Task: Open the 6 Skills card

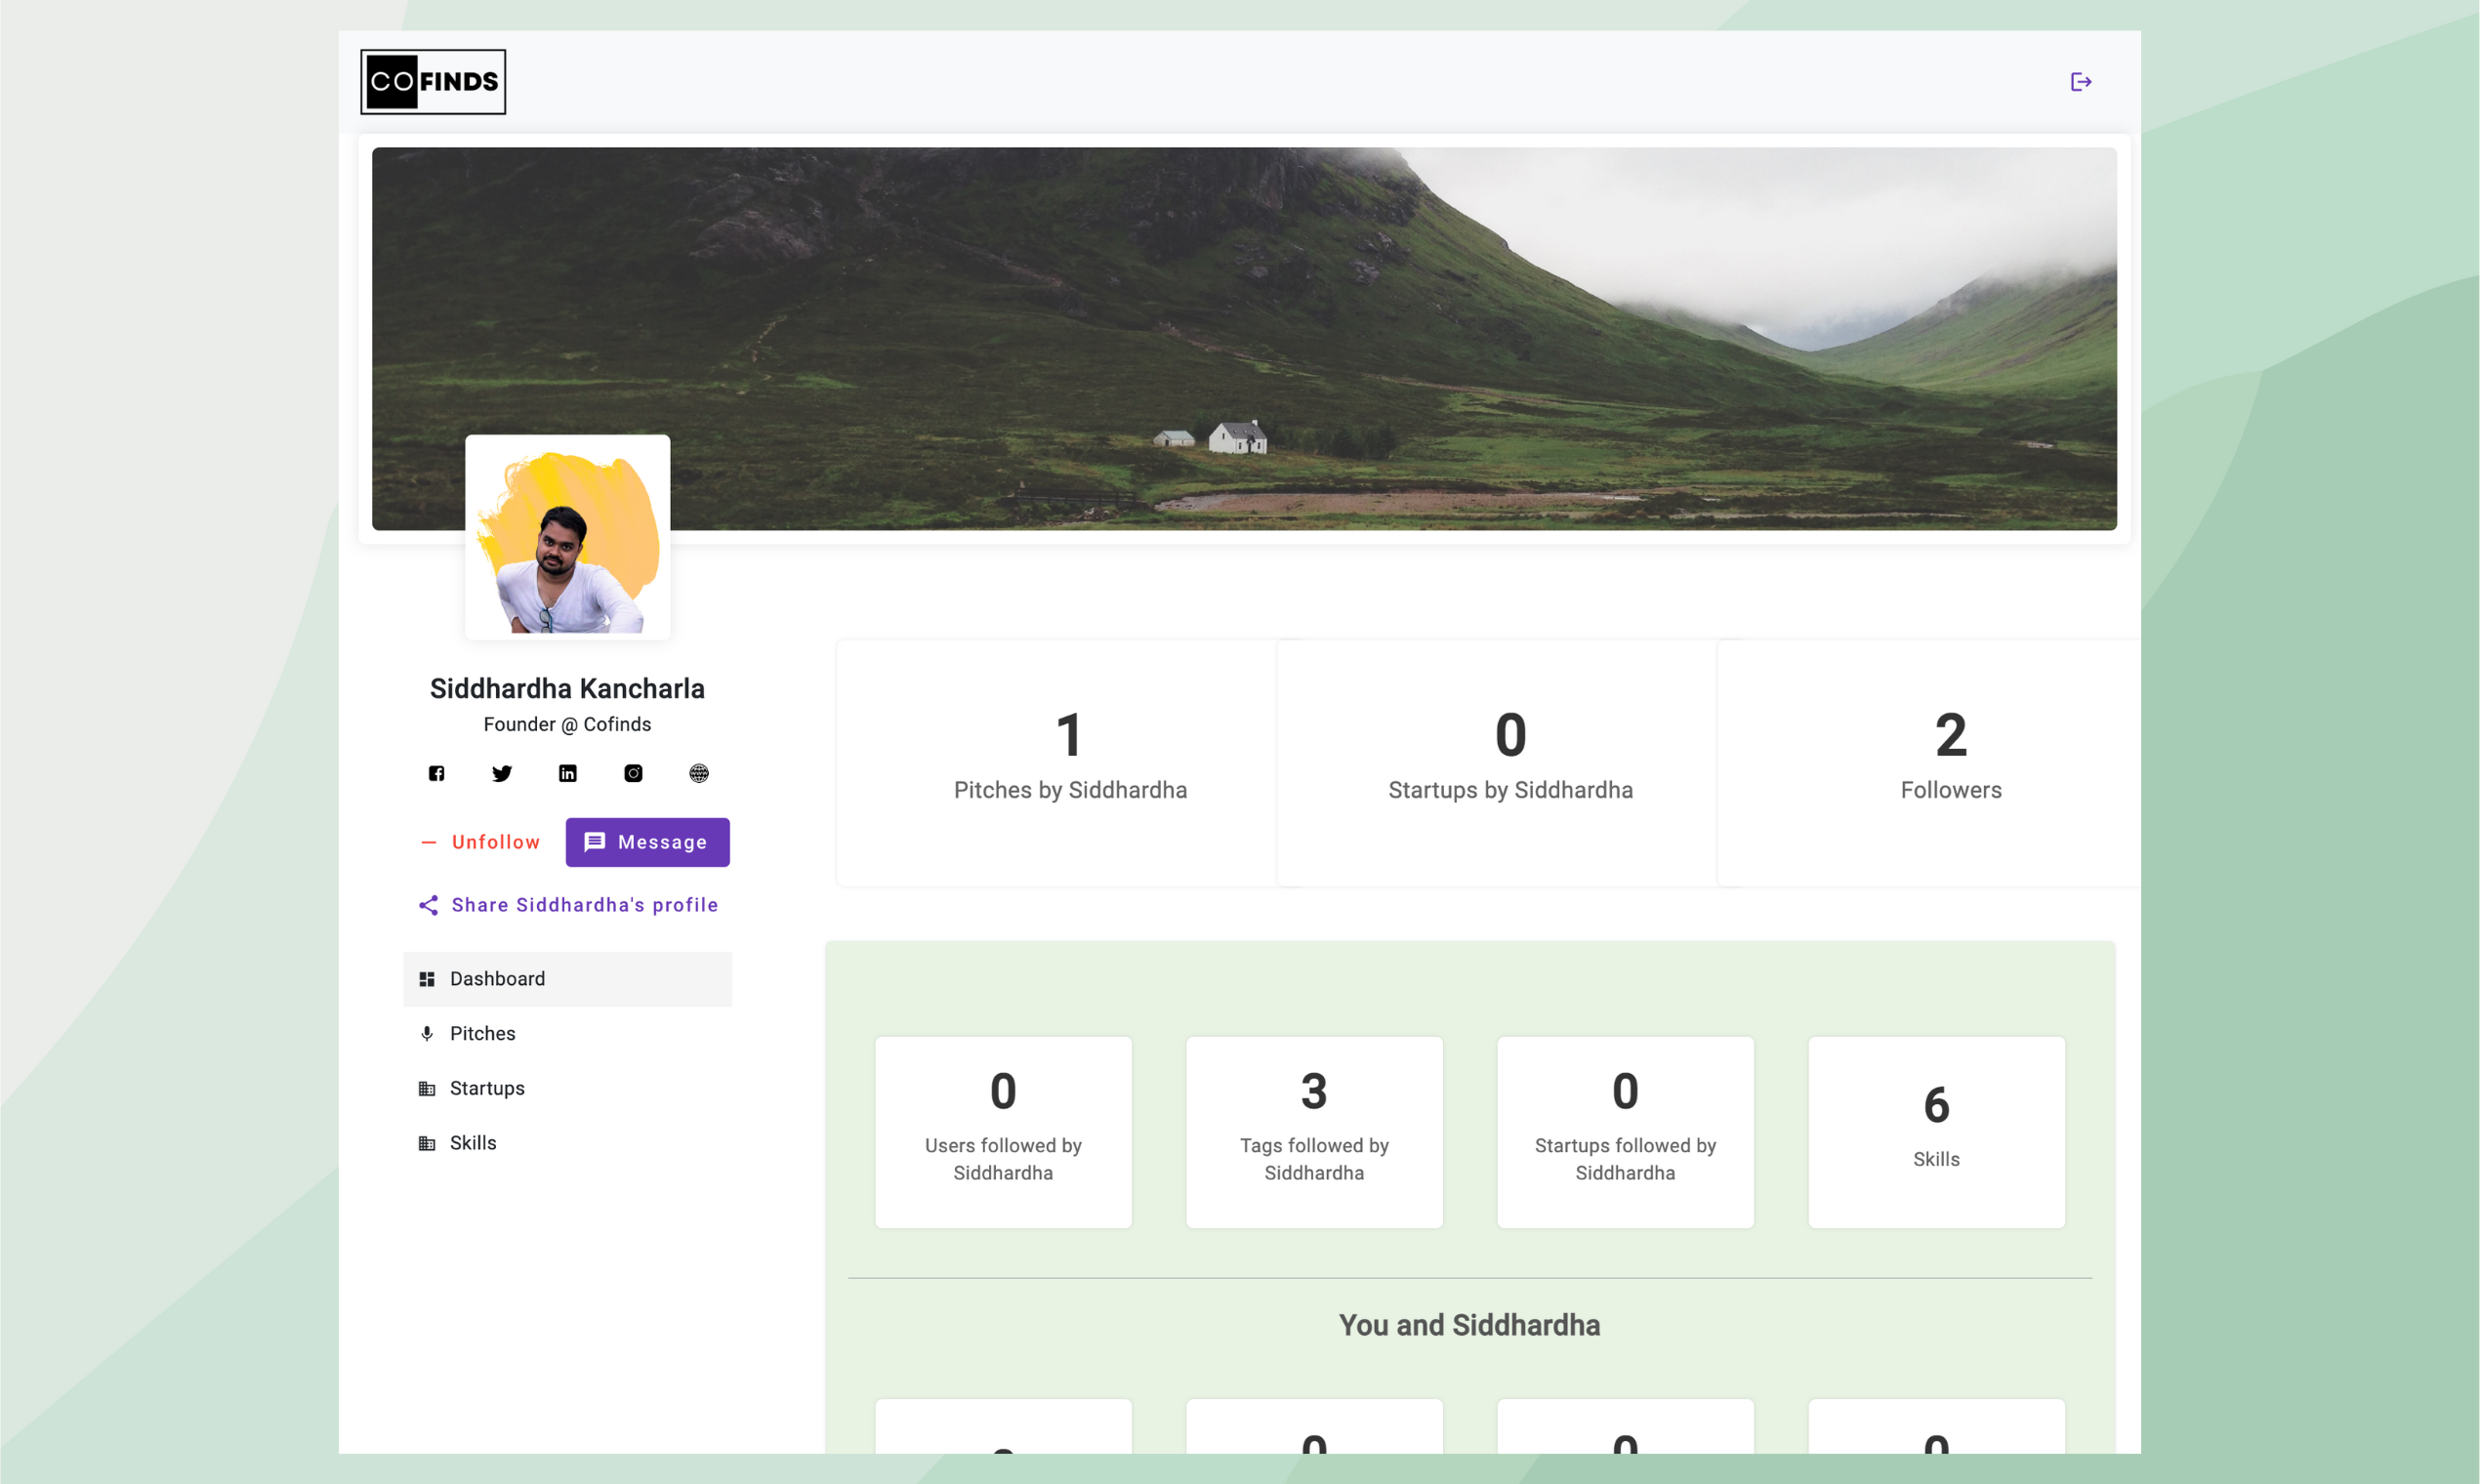Action: [1936, 1132]
